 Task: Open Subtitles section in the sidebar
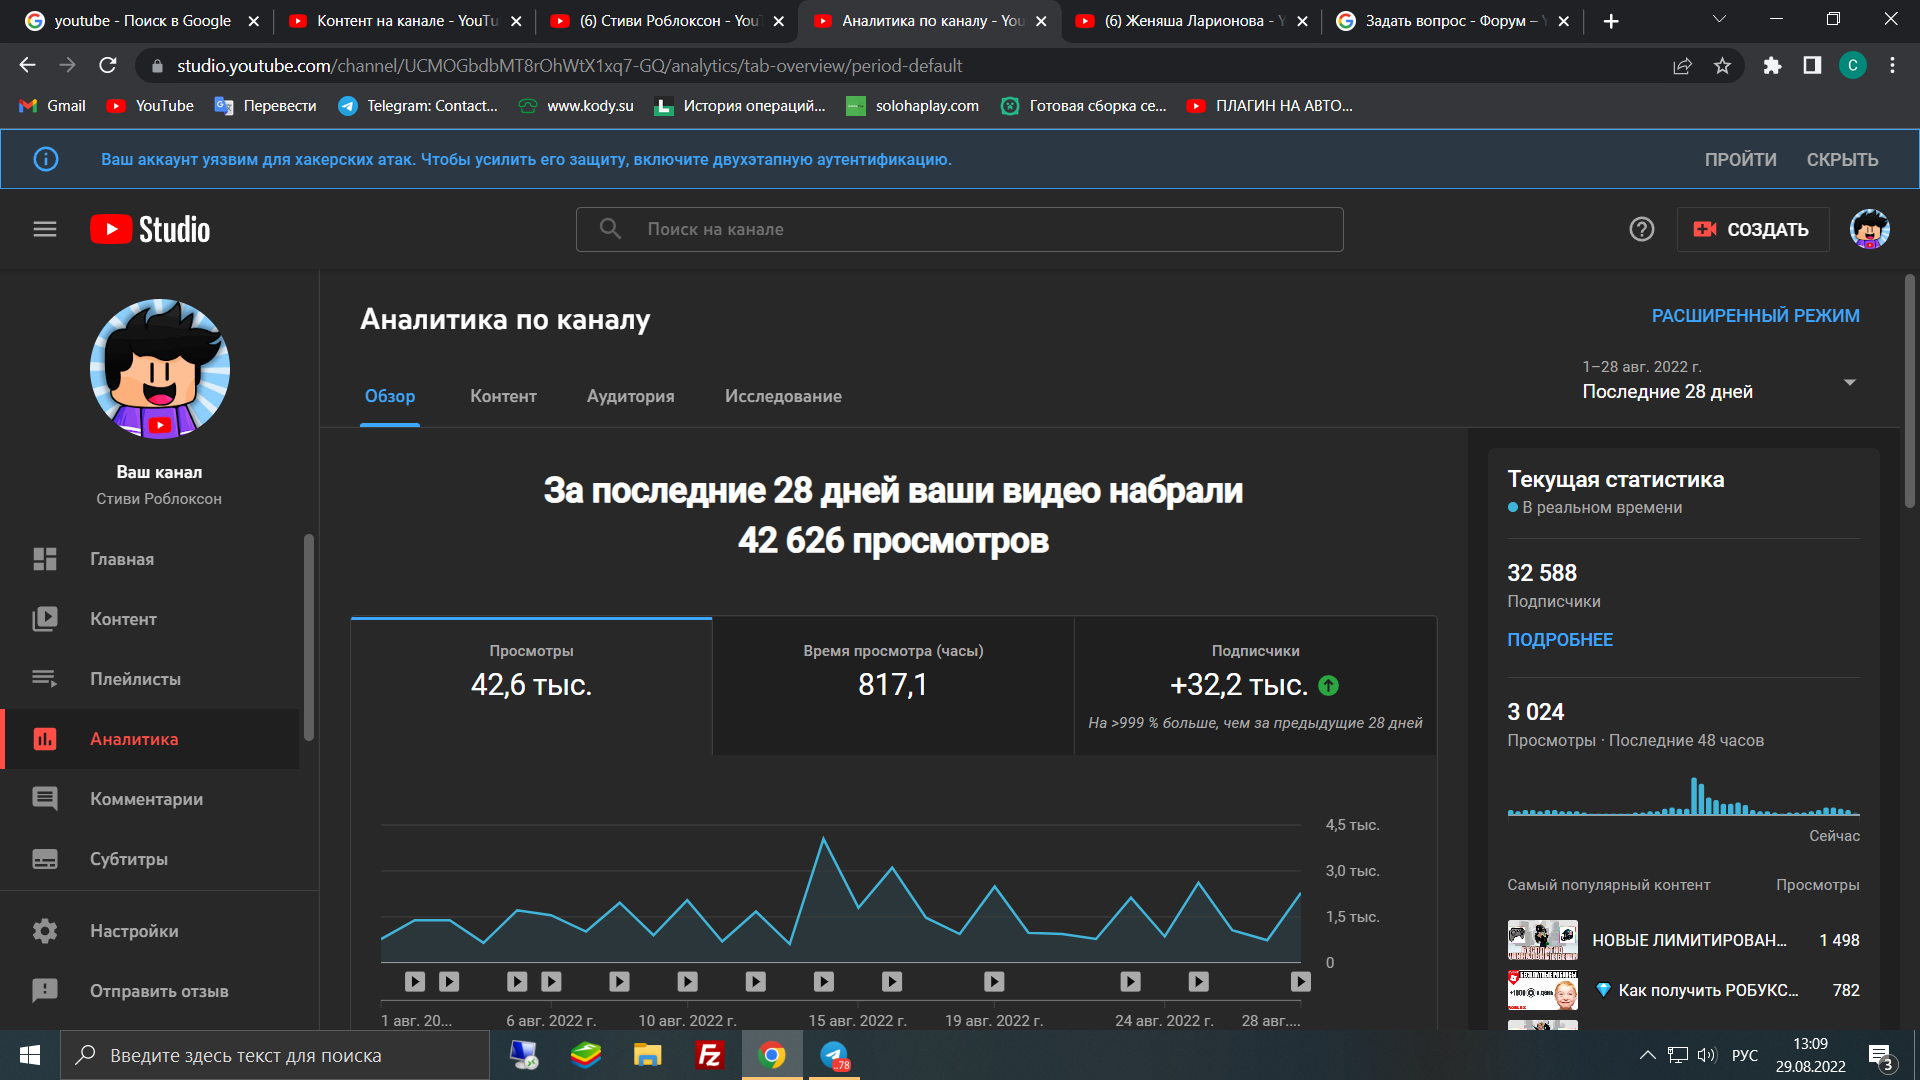[x=128, y=859]
